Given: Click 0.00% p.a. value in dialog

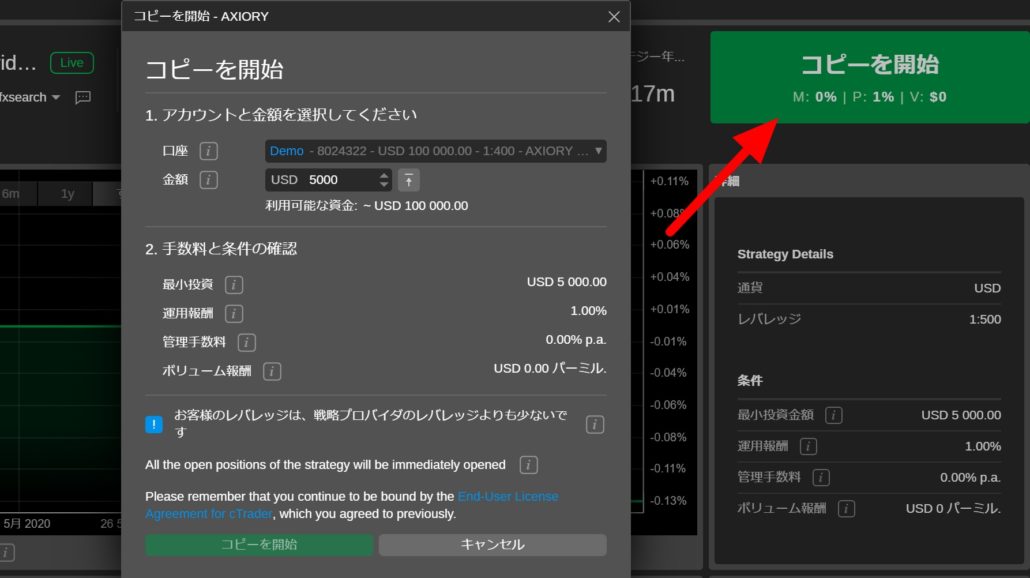Looking at the screenshot, I should pos(576,340).
